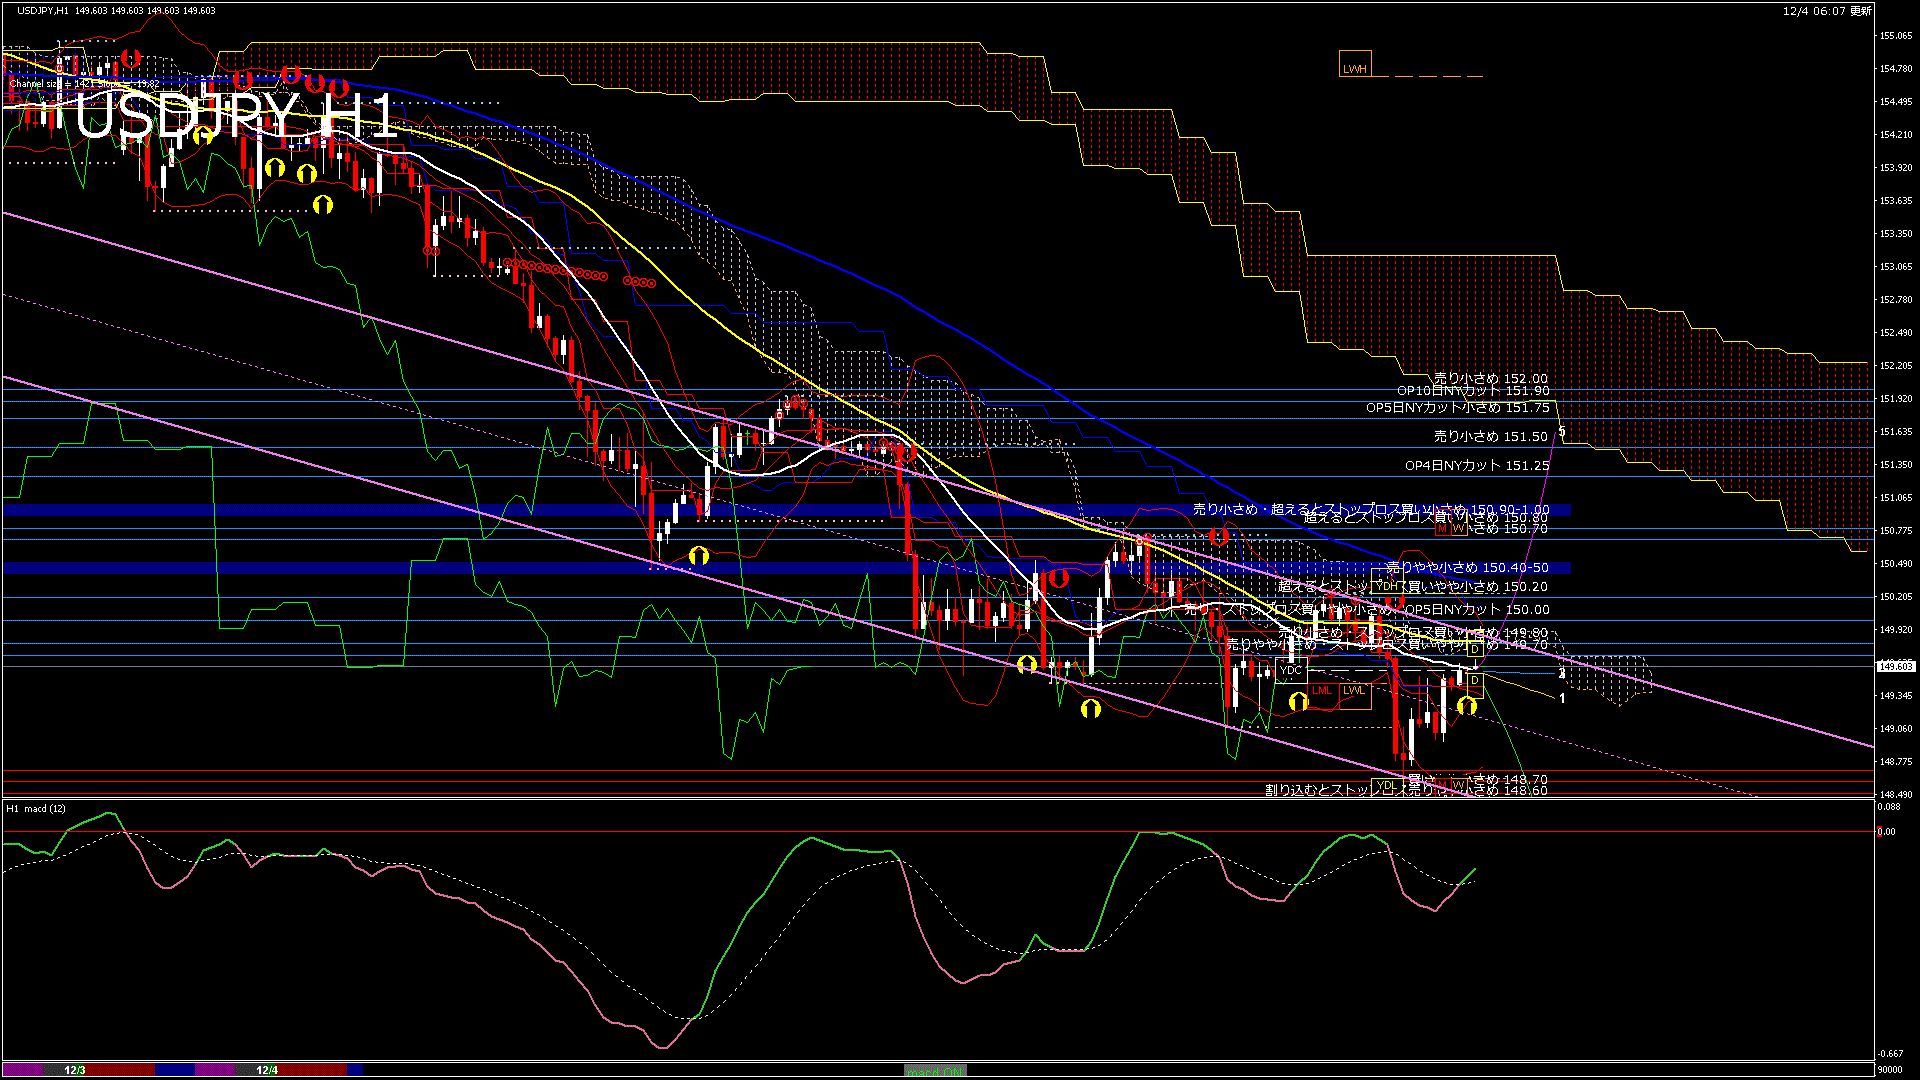Viewport: 1920px width, 1080px height.
Task: Click the H1 macd (12) indicator label
Action: [x=36, y=808]
